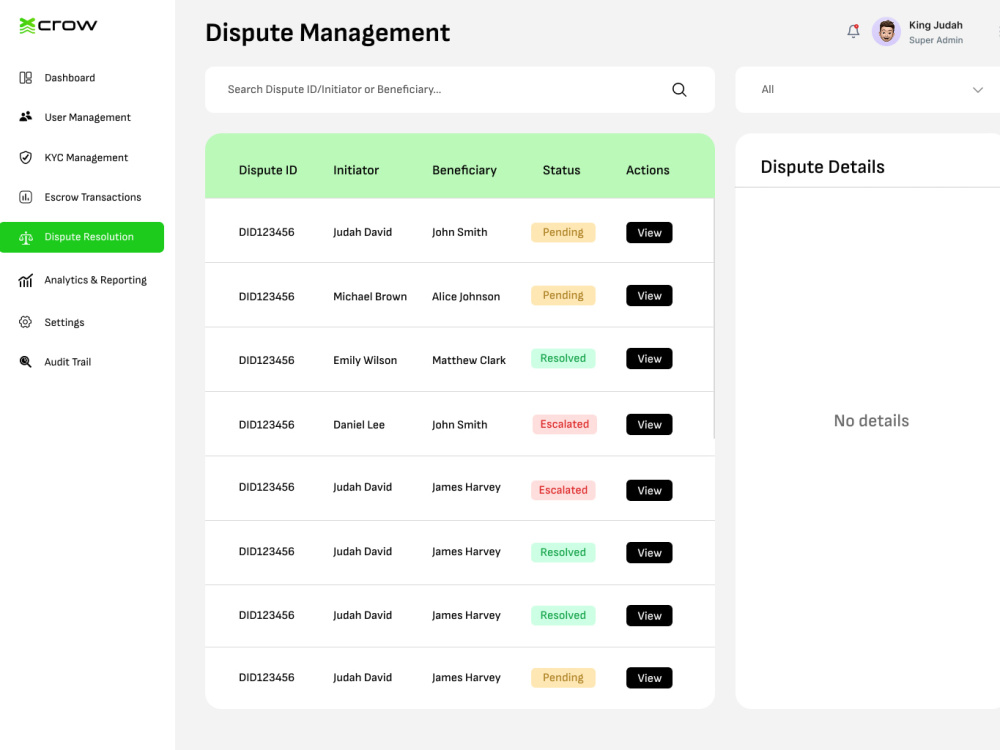Click the Escrow Transactions chart icon

(26, 197)
